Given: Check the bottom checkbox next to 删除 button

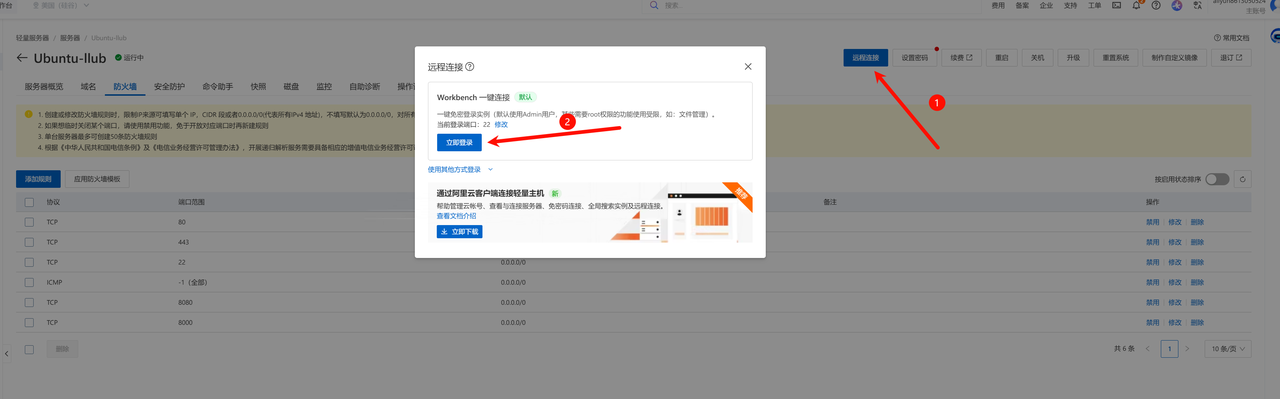Looking at the screenshot, I should (30, 349).
